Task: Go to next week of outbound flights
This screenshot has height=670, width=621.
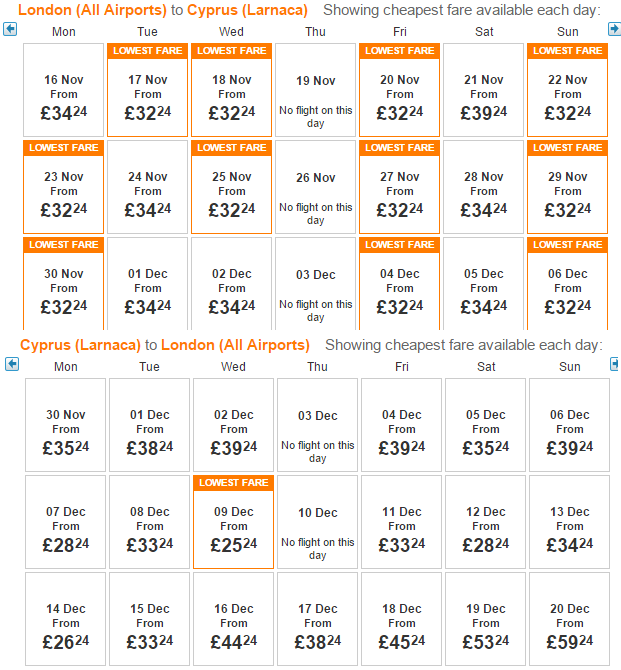Action: (614, 29)
